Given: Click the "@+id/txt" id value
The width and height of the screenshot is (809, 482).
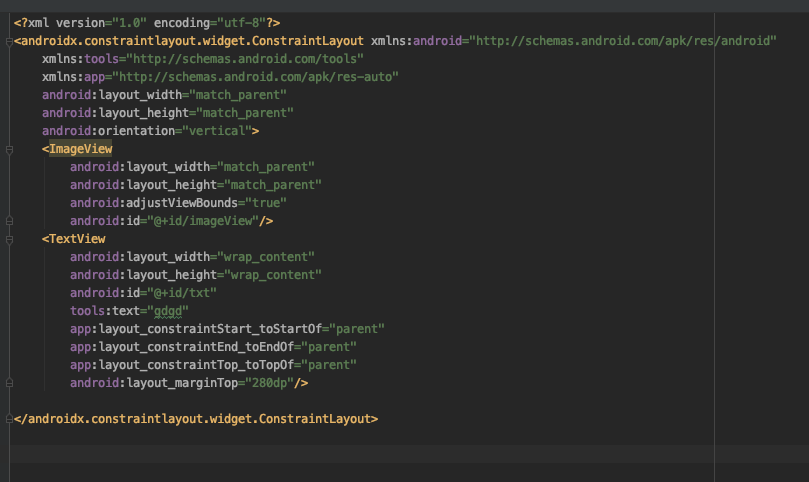Looking at the screenshot, I should [x=182, y=293].
